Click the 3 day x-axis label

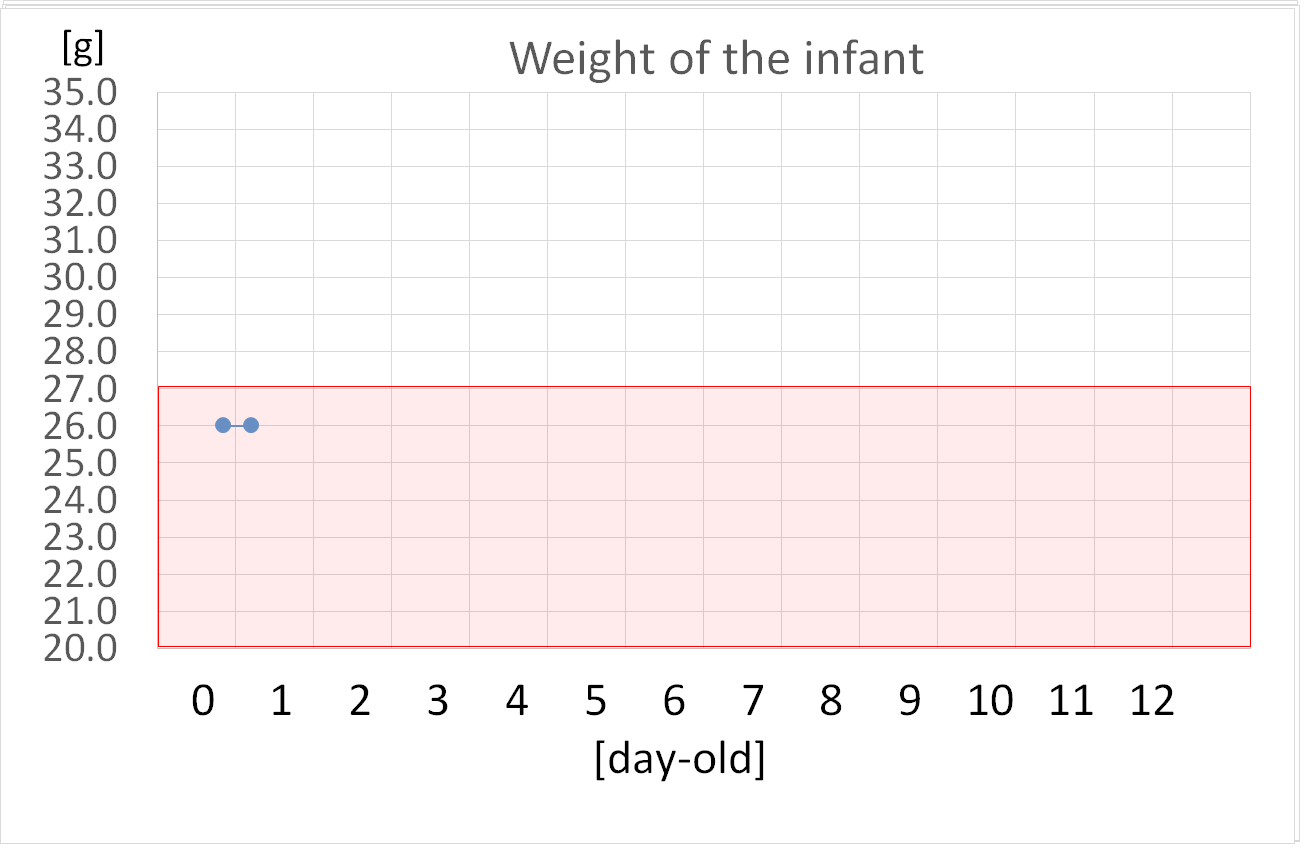pos(437,702)
